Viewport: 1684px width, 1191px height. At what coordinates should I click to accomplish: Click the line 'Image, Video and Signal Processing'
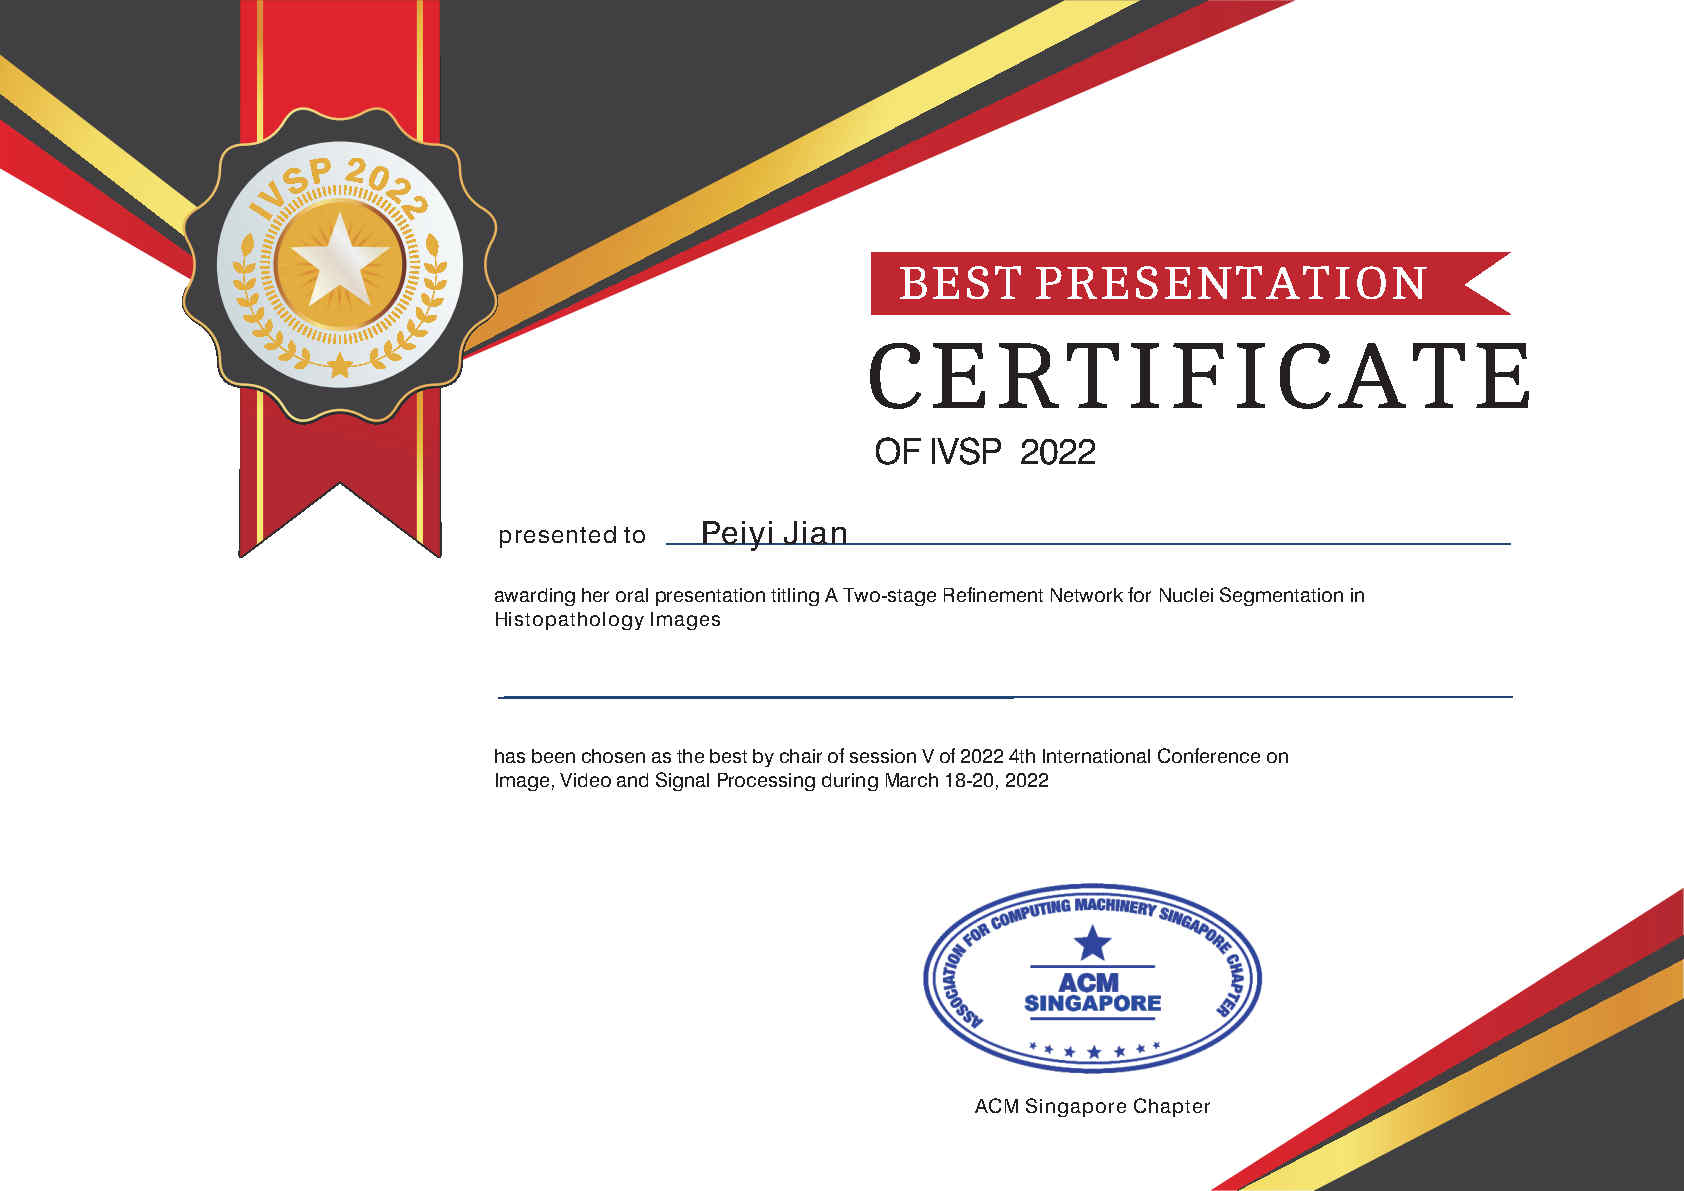(x=771, y=780)
